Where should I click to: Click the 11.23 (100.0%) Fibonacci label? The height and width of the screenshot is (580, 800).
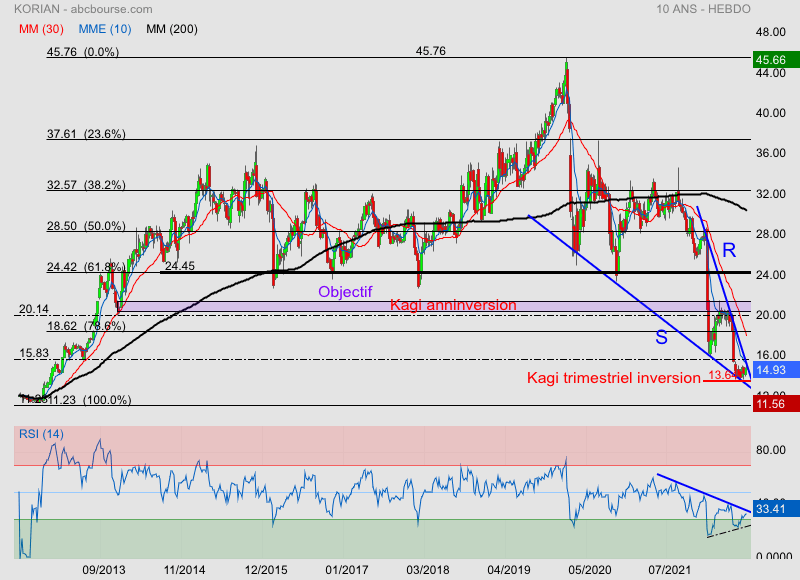pos(89,400)
